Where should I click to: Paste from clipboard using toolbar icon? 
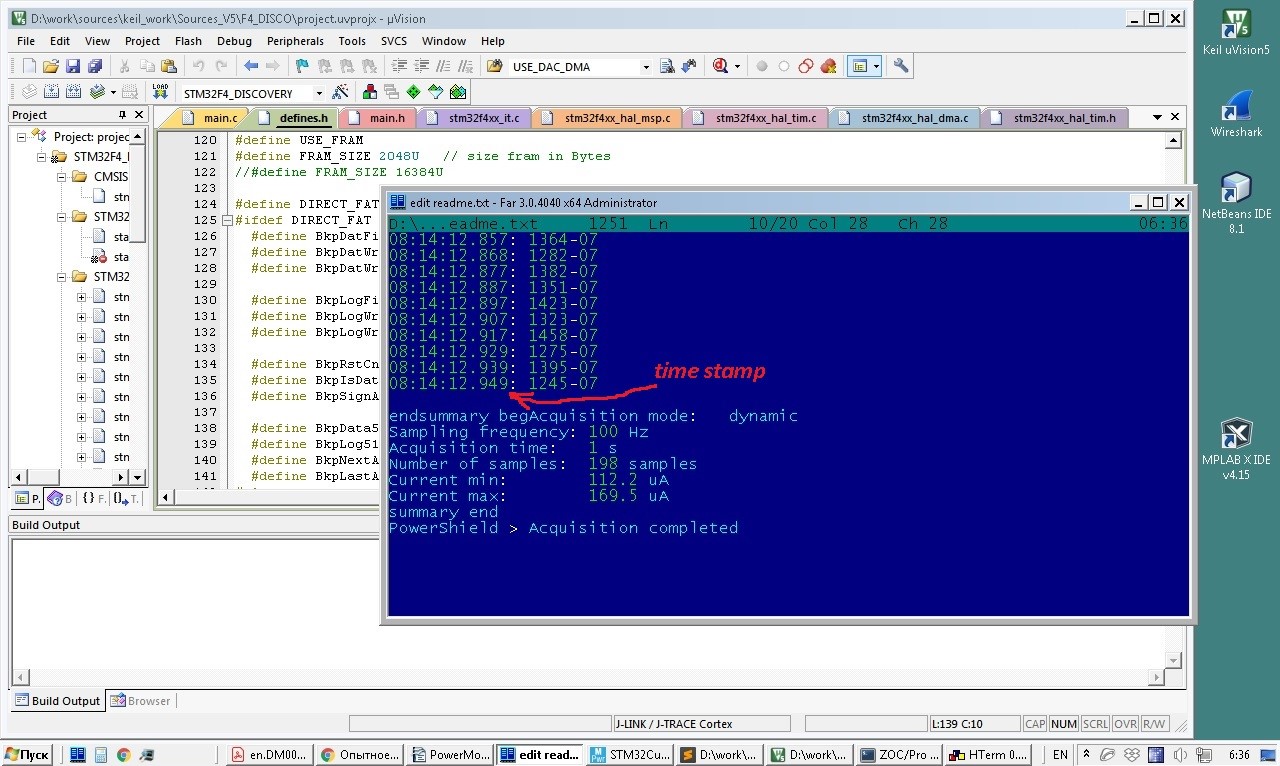click(169, 66)
